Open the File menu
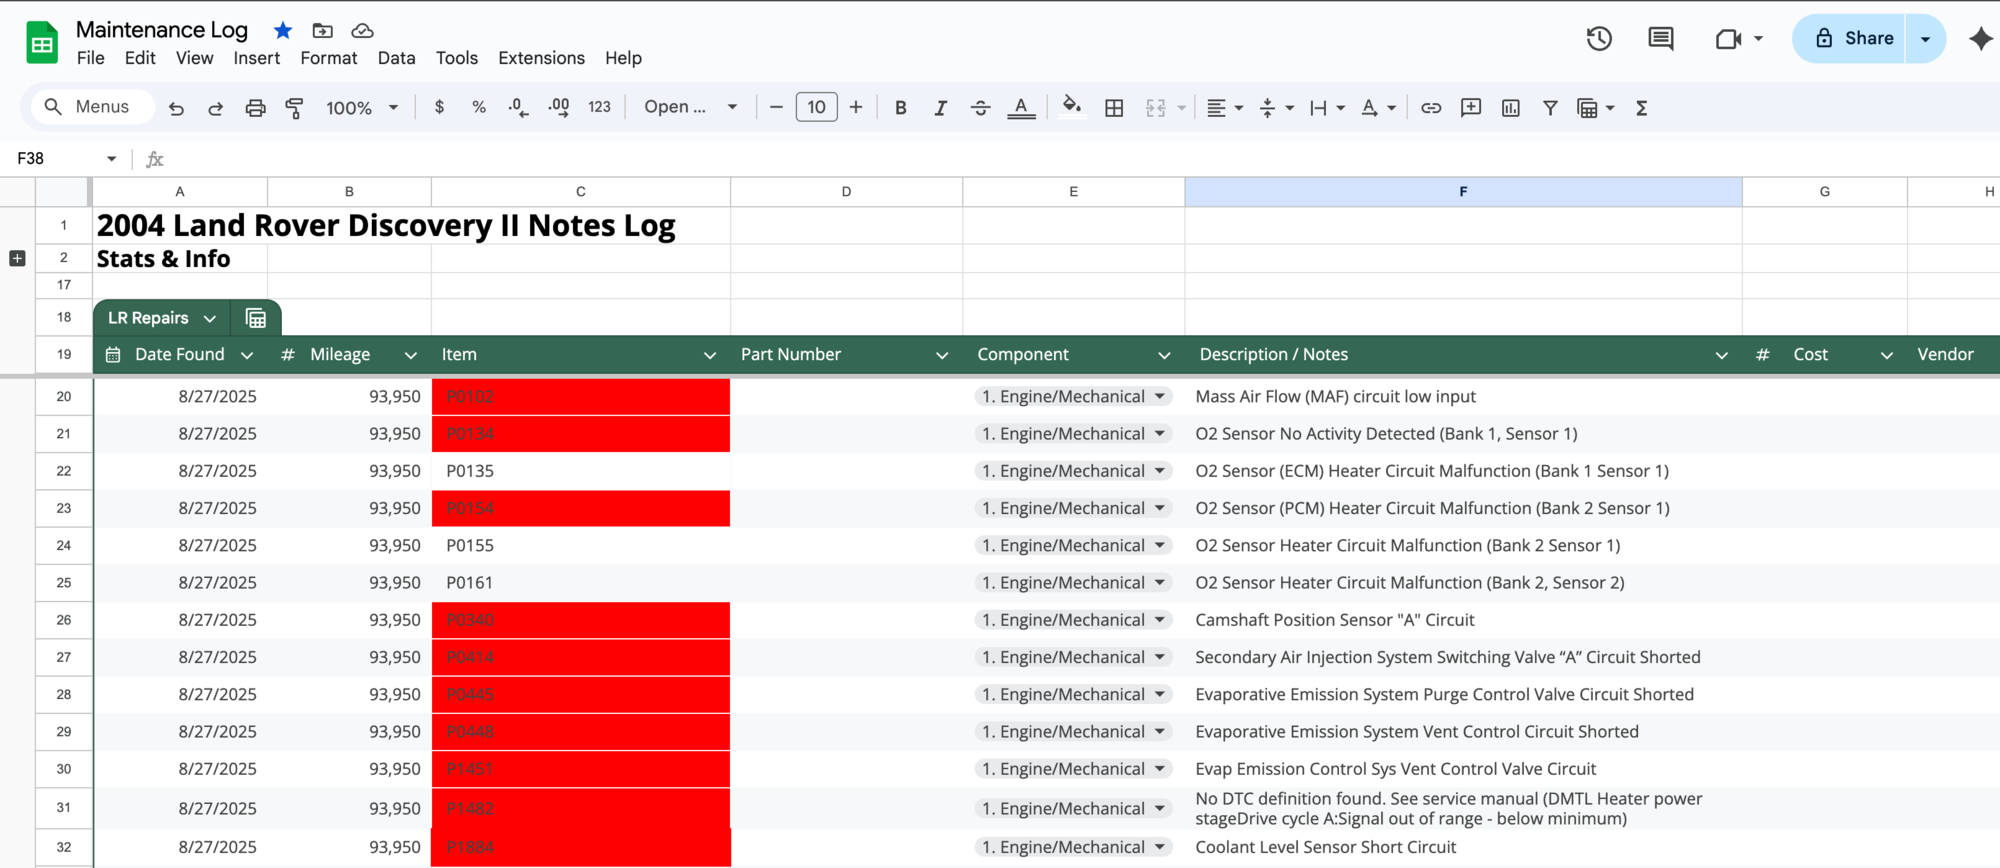Viewport: 2000px width, 868px height. pos(91,58)
